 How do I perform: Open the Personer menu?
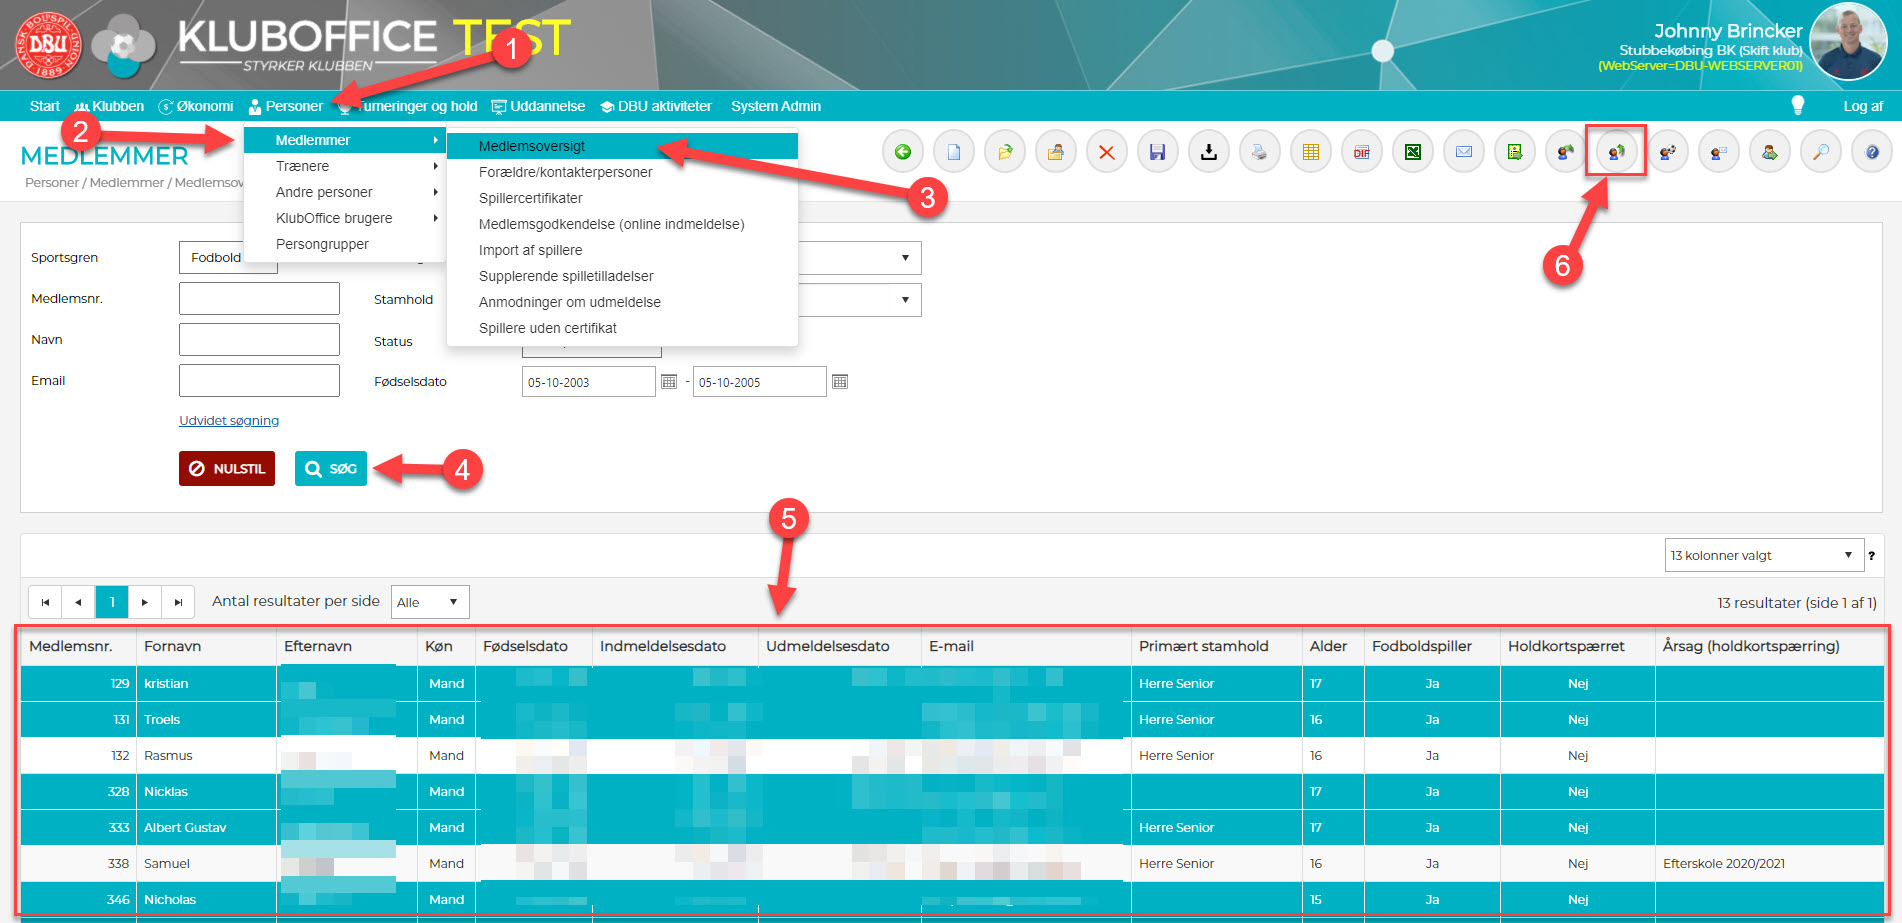(286, 106)
